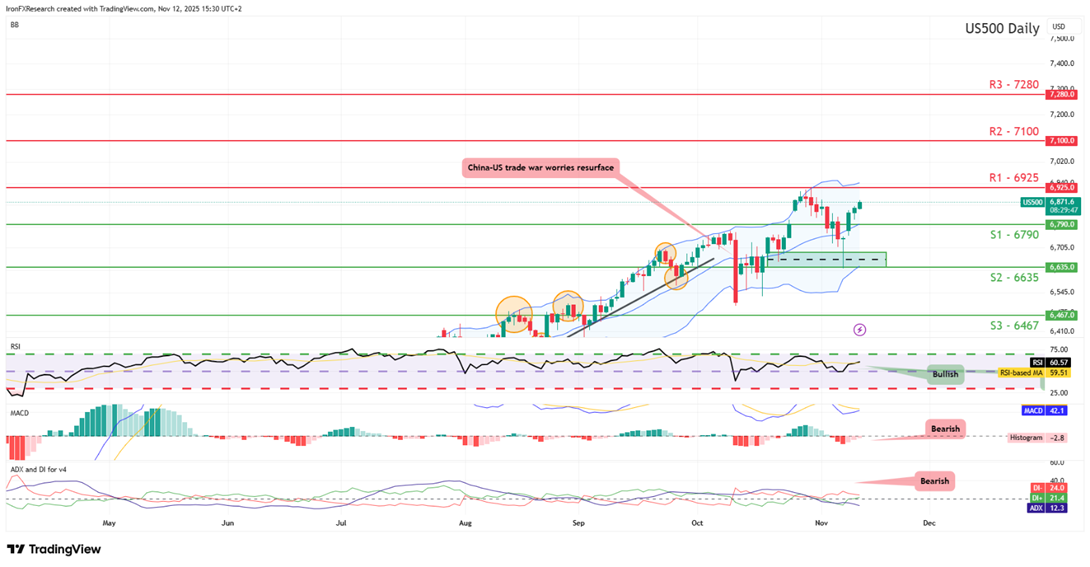Click the Sep label on time axis
1090x567 pixels.
click(578, 522)
